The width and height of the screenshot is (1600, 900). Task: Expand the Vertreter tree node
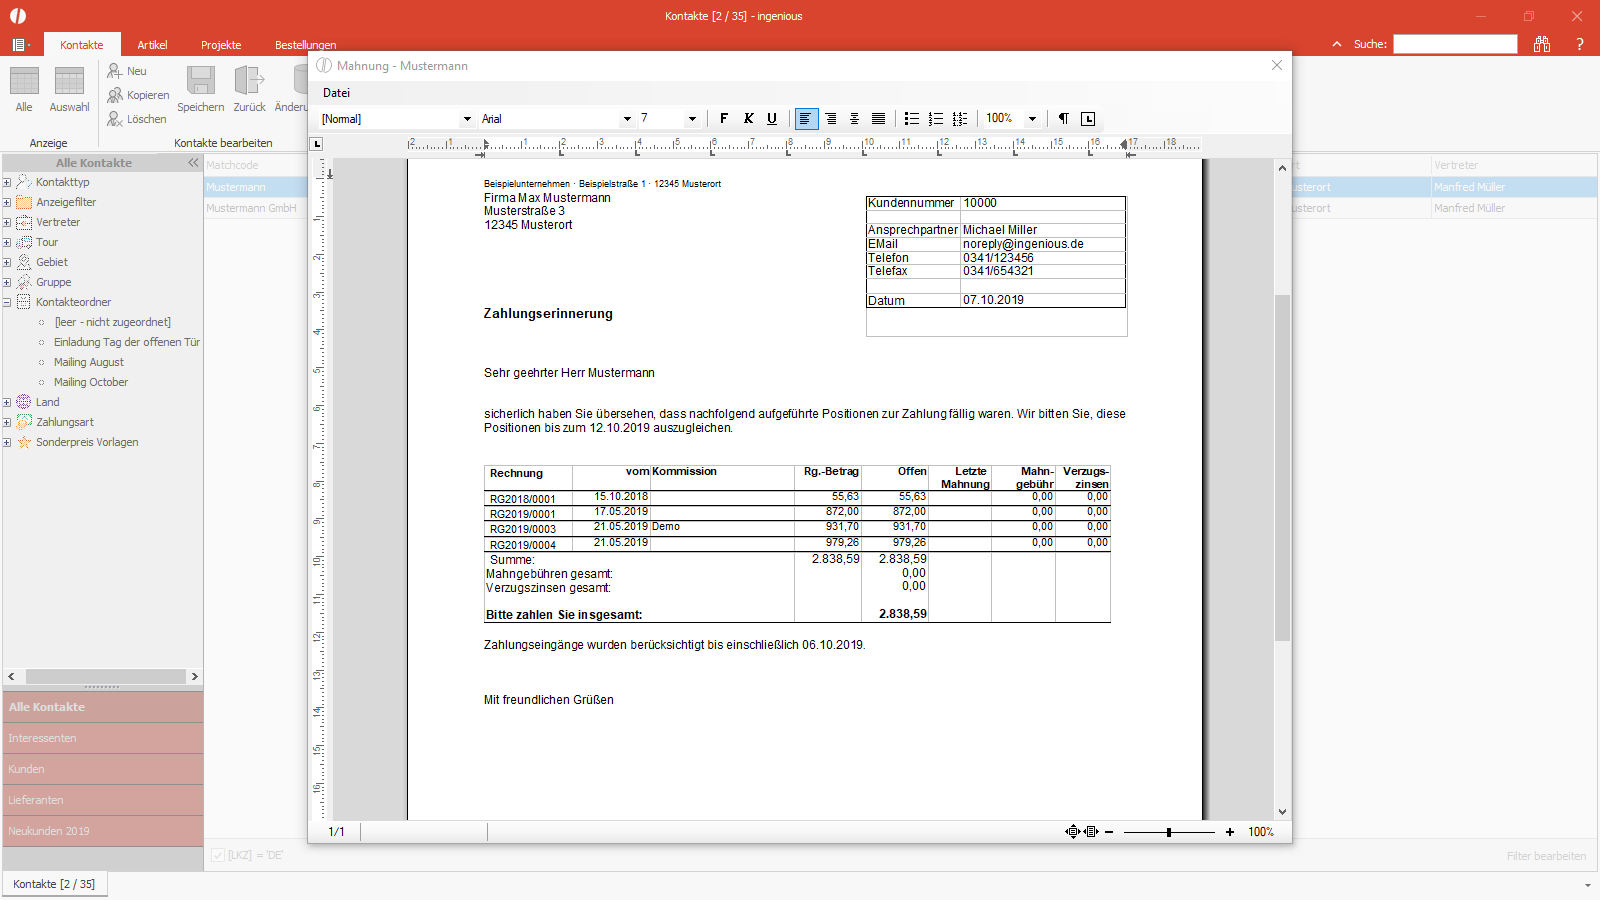coord(7,222)
